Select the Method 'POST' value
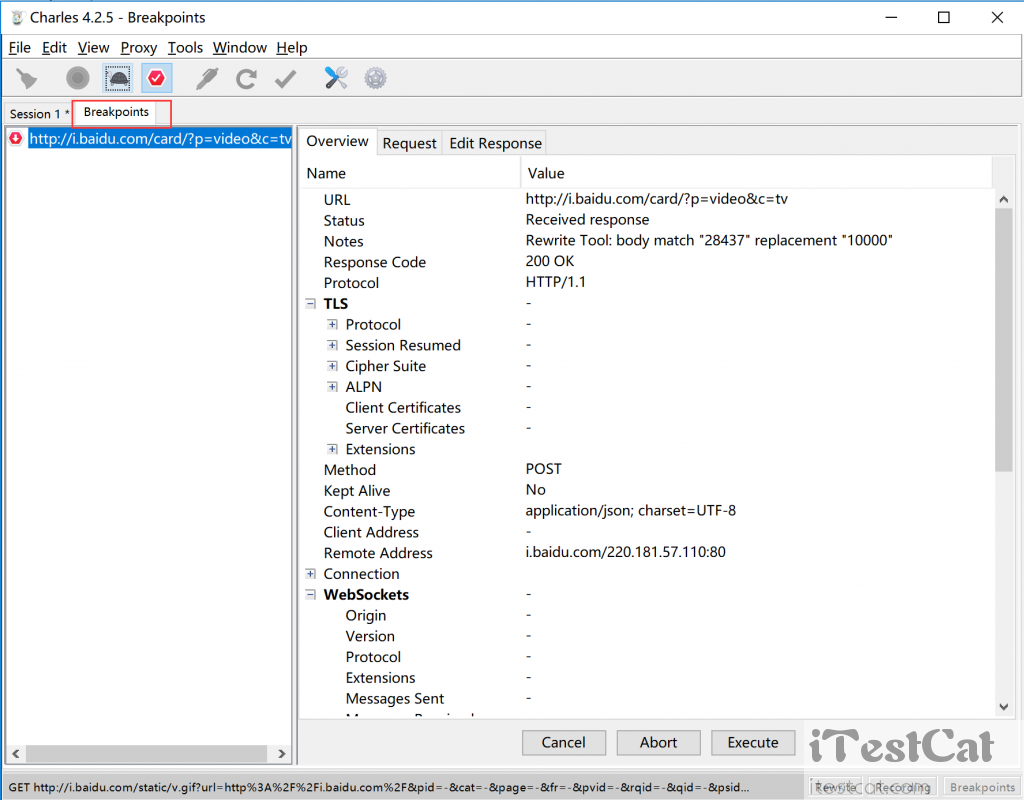 [543, 469]
